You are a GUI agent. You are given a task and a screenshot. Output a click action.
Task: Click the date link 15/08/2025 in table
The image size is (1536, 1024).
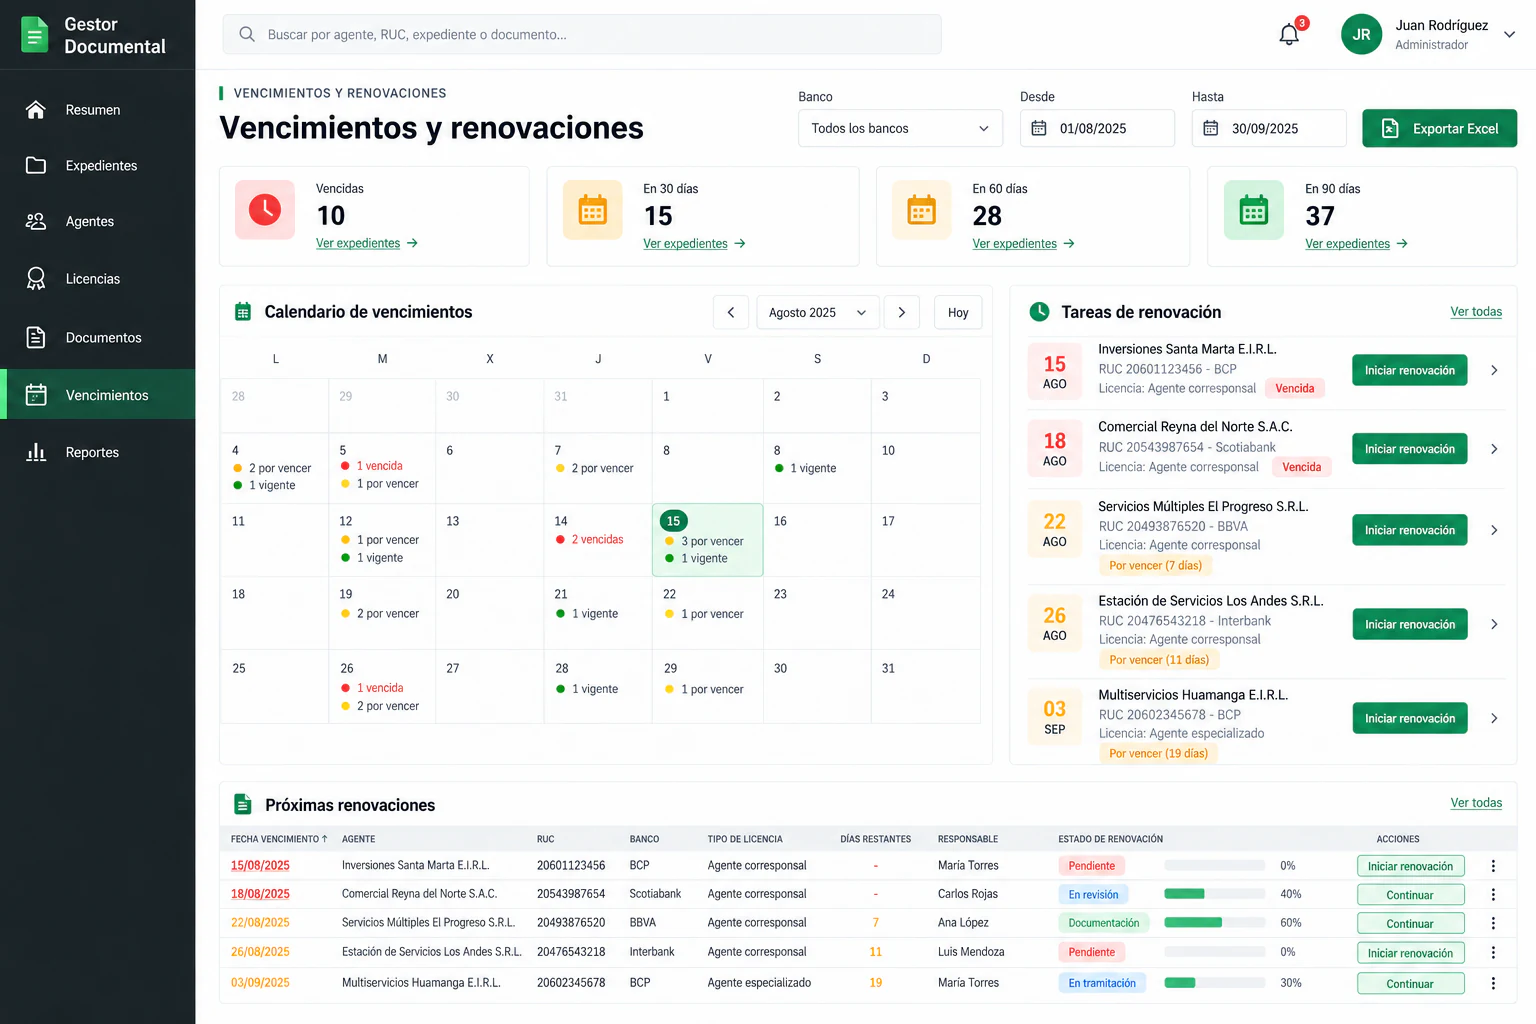click(260, 866)
